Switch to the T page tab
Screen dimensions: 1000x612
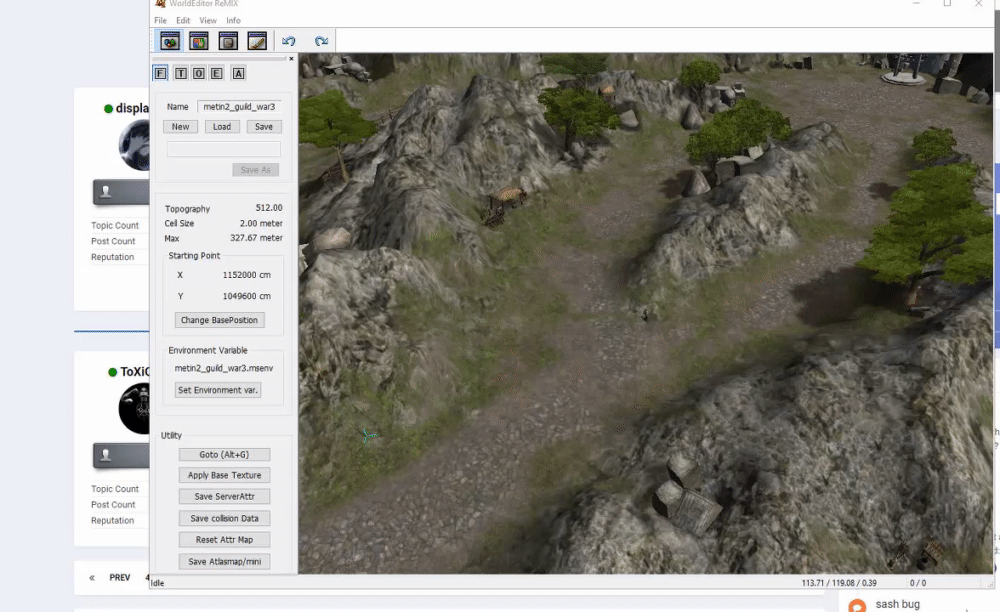pyautogui.click(x=181, y=73)
